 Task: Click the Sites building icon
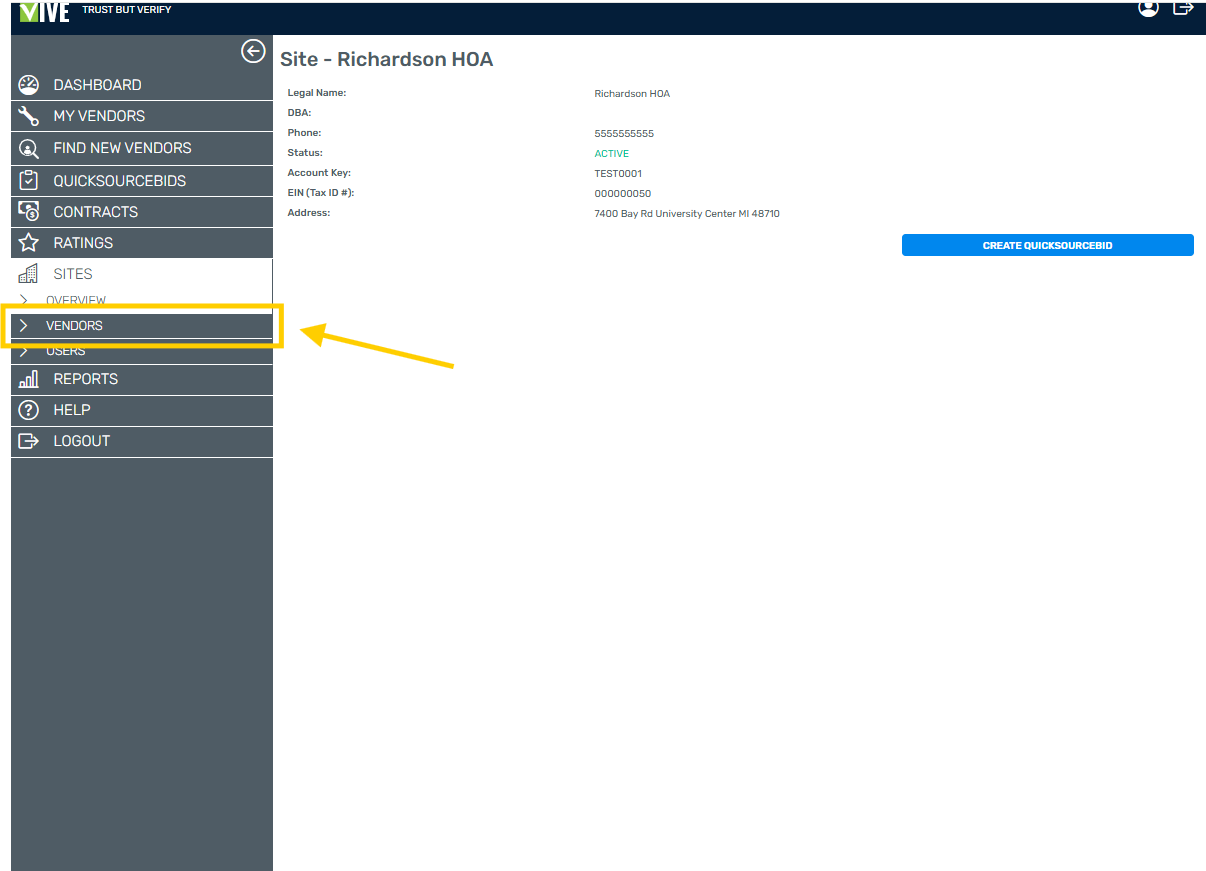click(x=29, y=274)
